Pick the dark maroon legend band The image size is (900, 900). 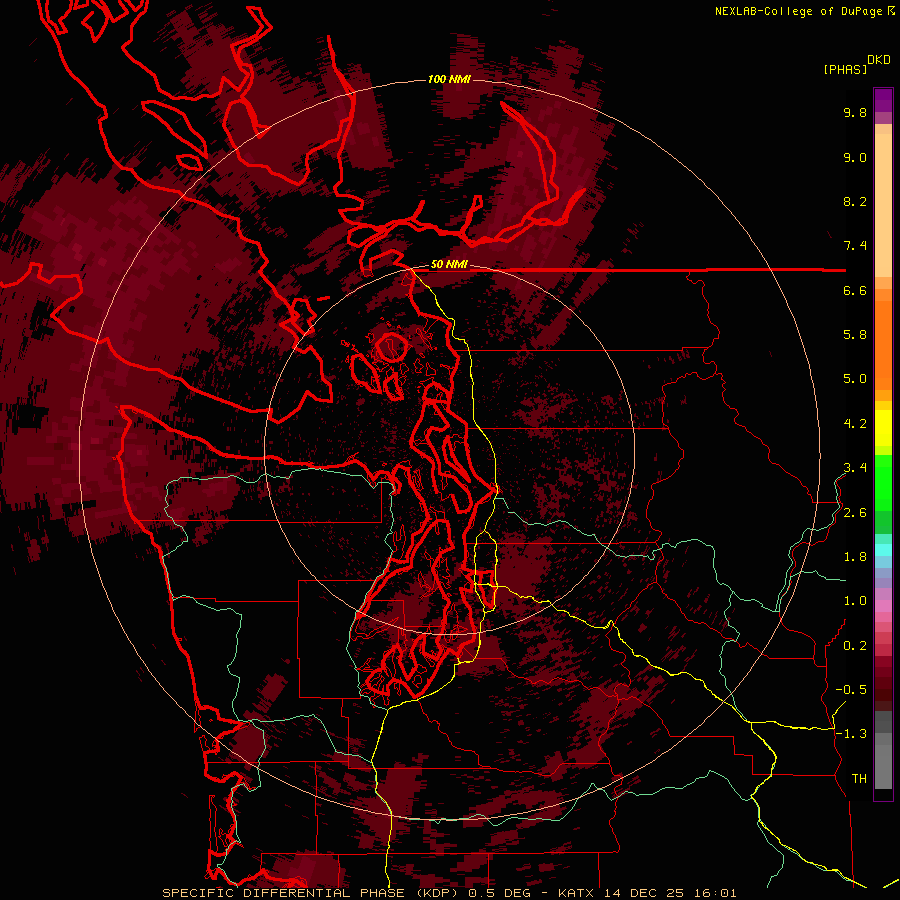point(883,689)
